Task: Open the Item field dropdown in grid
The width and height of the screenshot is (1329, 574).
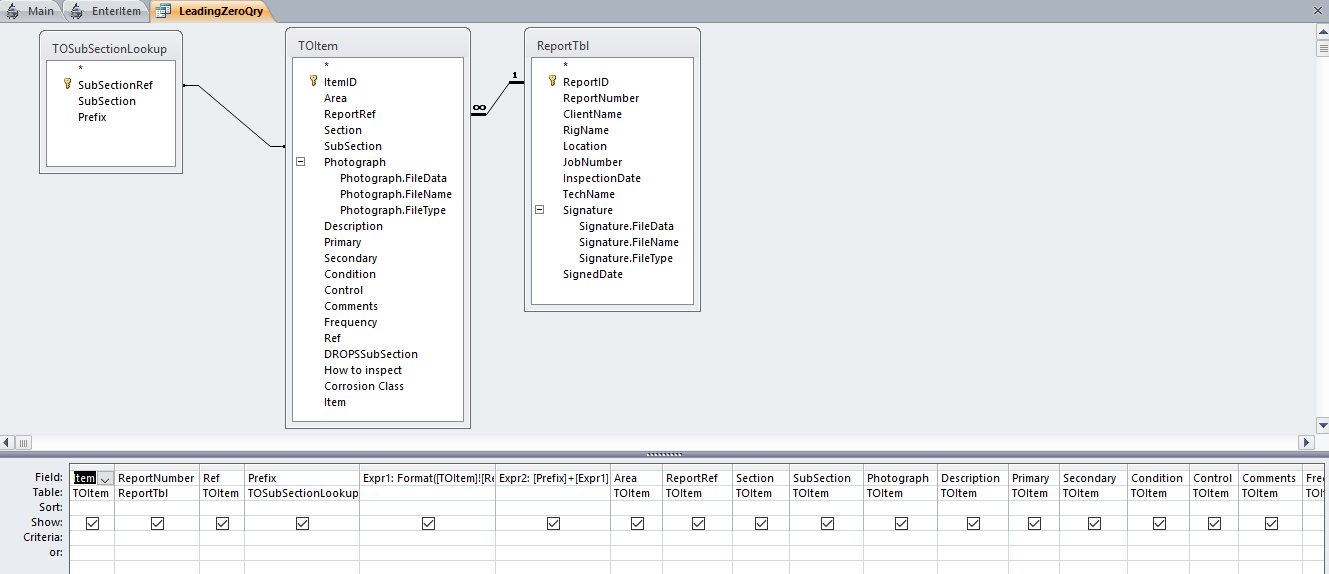Action: point(105,479)
